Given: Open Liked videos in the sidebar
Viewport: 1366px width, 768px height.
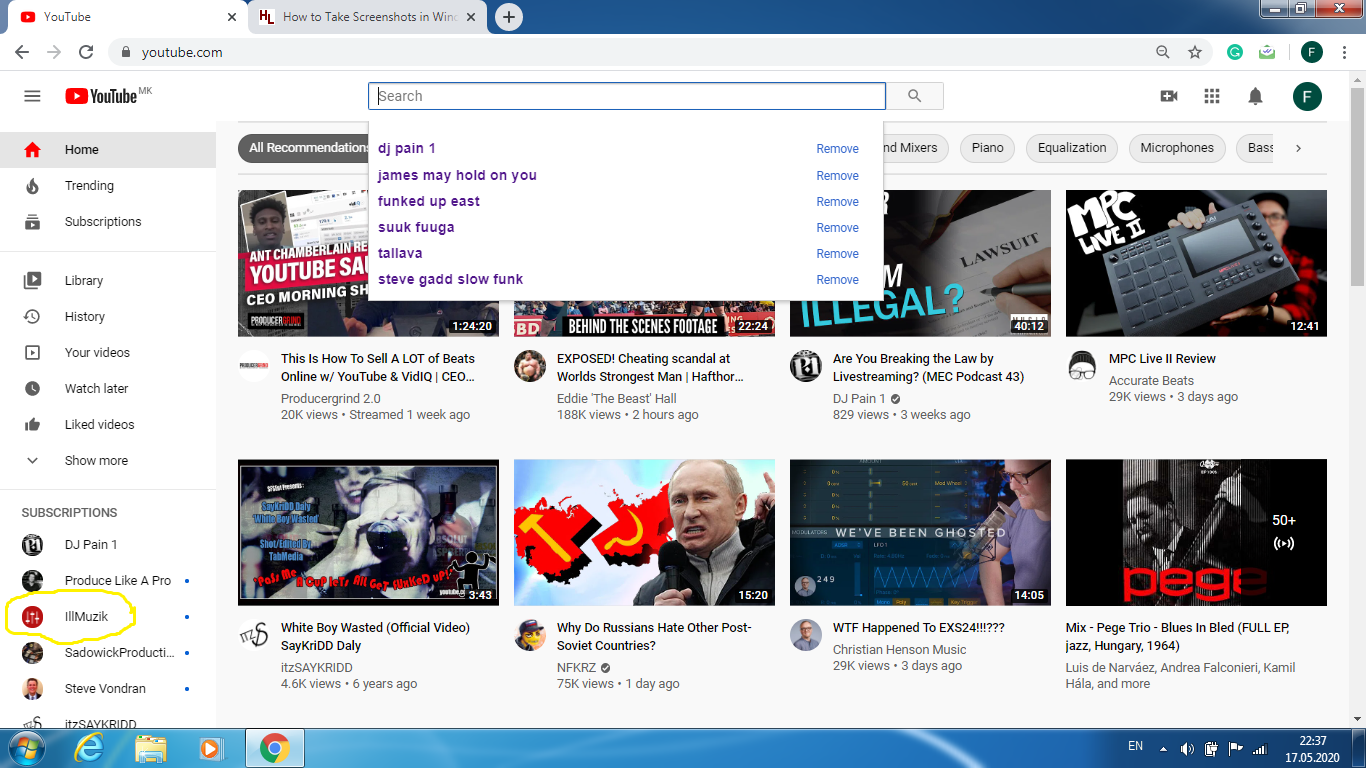Looking at the screenshot, I should (108, 424).
